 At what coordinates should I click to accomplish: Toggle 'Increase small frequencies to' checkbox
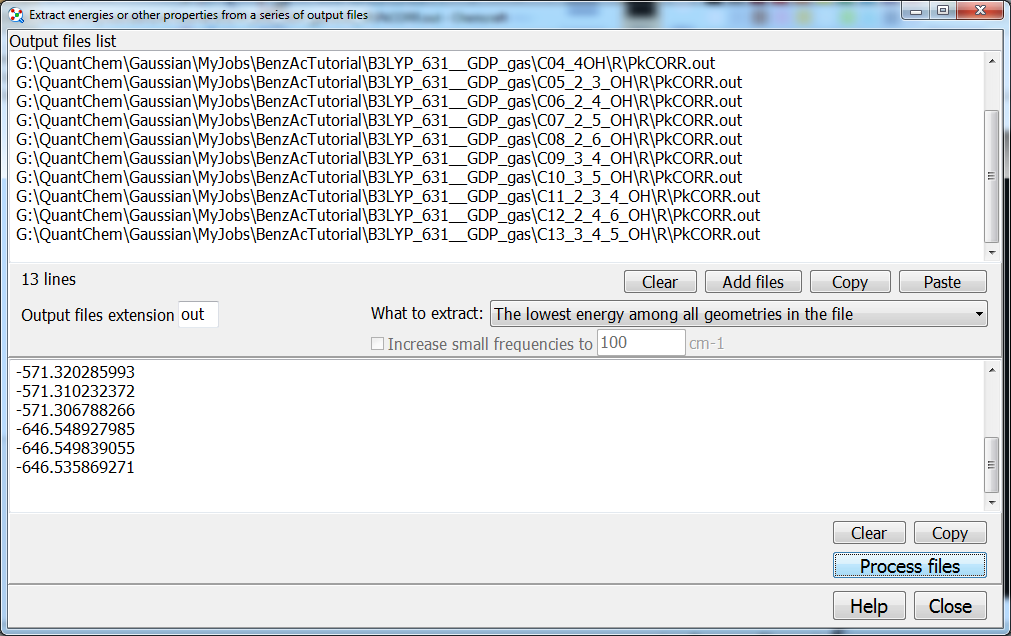(x=378, y=344)
